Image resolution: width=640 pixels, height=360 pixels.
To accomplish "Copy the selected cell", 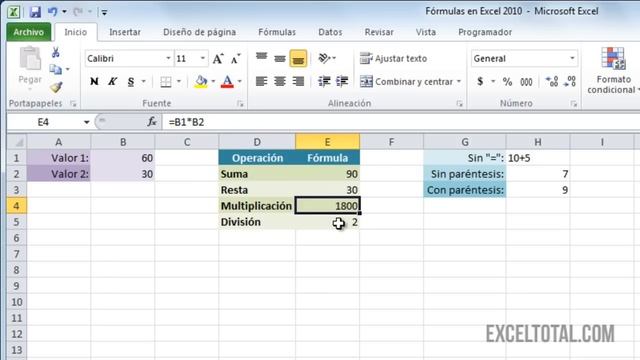I will coord(56,69).
